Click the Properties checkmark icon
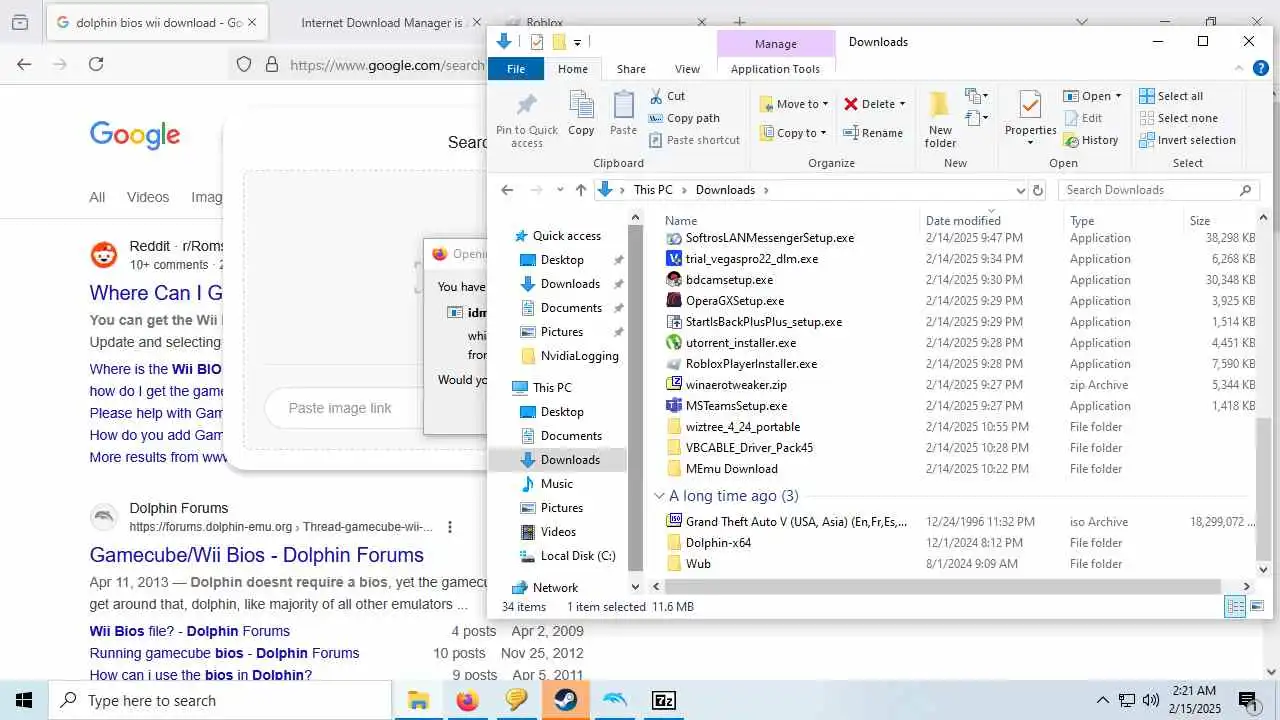Screen dimensions: 1280x720 point(1030,104)
